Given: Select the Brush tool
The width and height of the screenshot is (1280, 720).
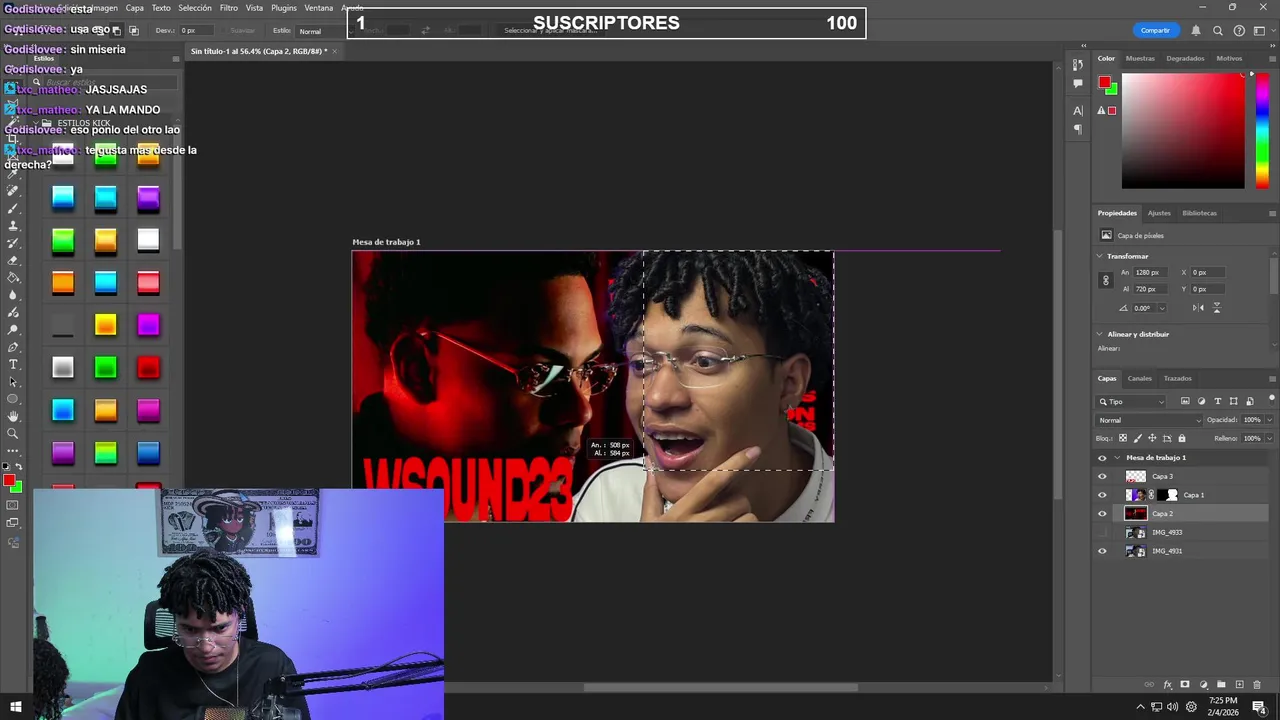Looking at the screenshot, I should click(x=13, y=208).
